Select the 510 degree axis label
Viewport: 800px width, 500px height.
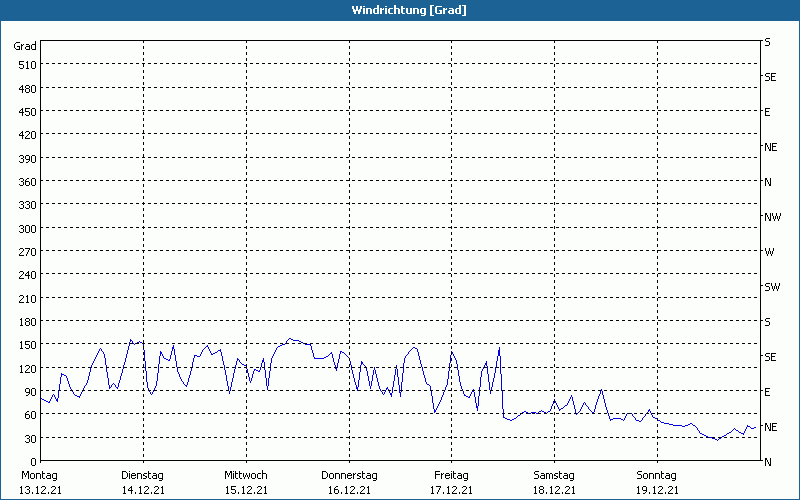tap(27, 65)
